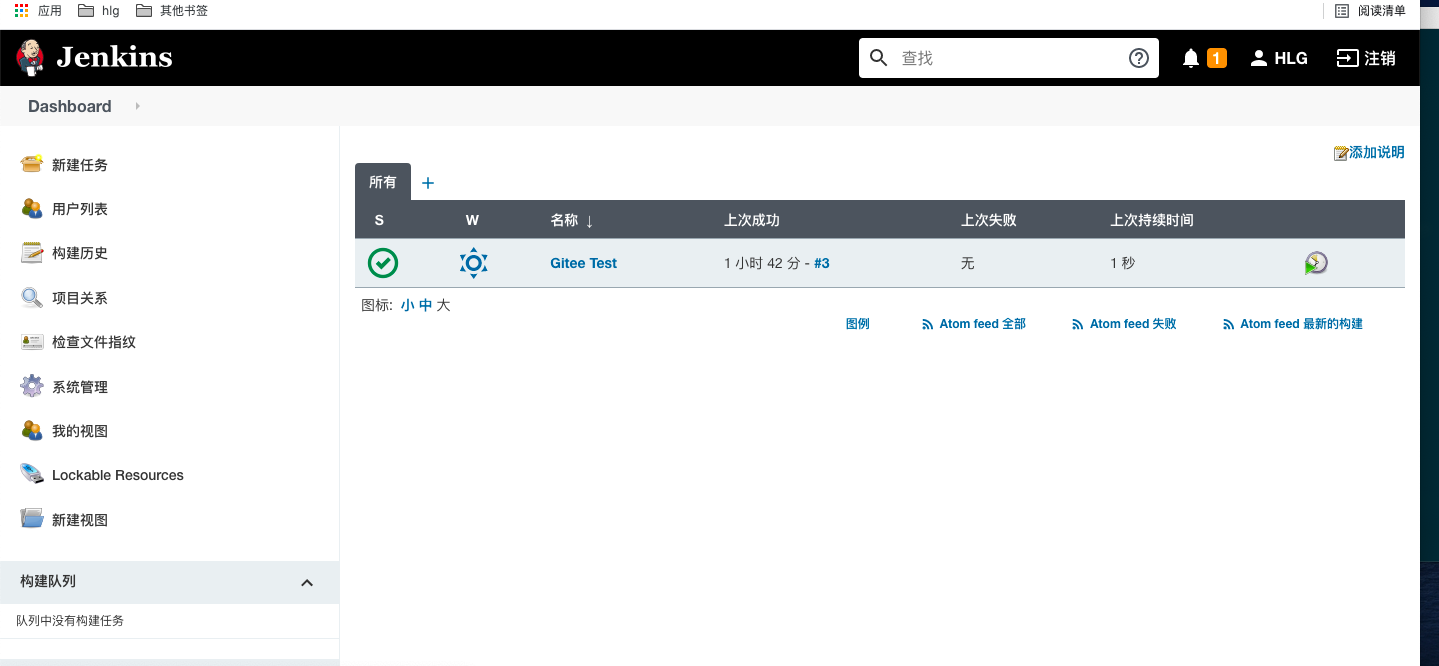Collapse the 构建队列 panel
1439x666 pixels.
pos(307,582)
